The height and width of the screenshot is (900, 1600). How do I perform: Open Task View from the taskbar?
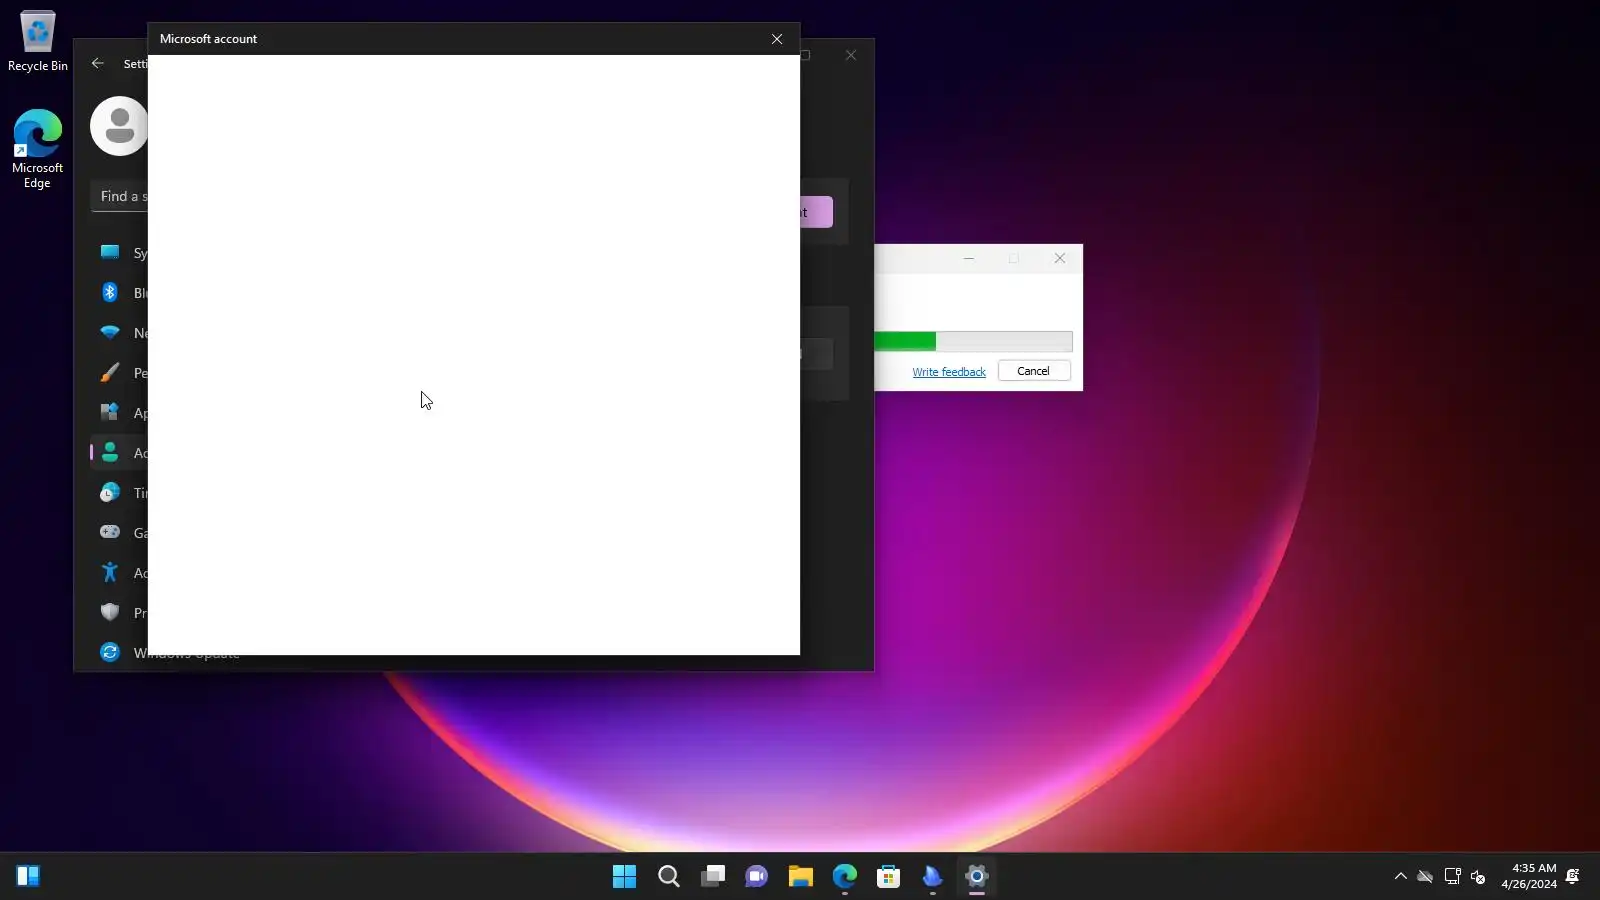click(713, 877)
